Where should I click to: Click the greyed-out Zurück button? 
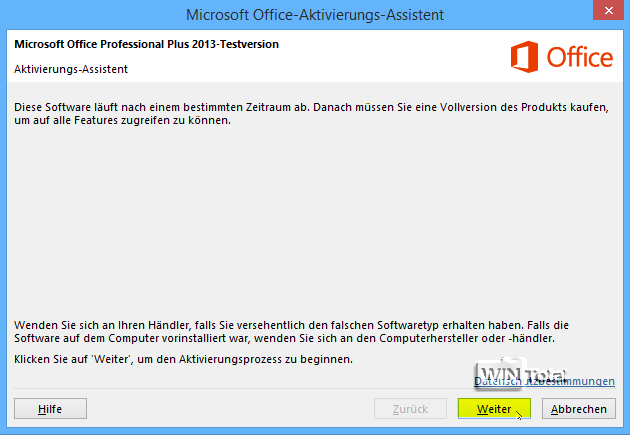(x=410, y=409)
